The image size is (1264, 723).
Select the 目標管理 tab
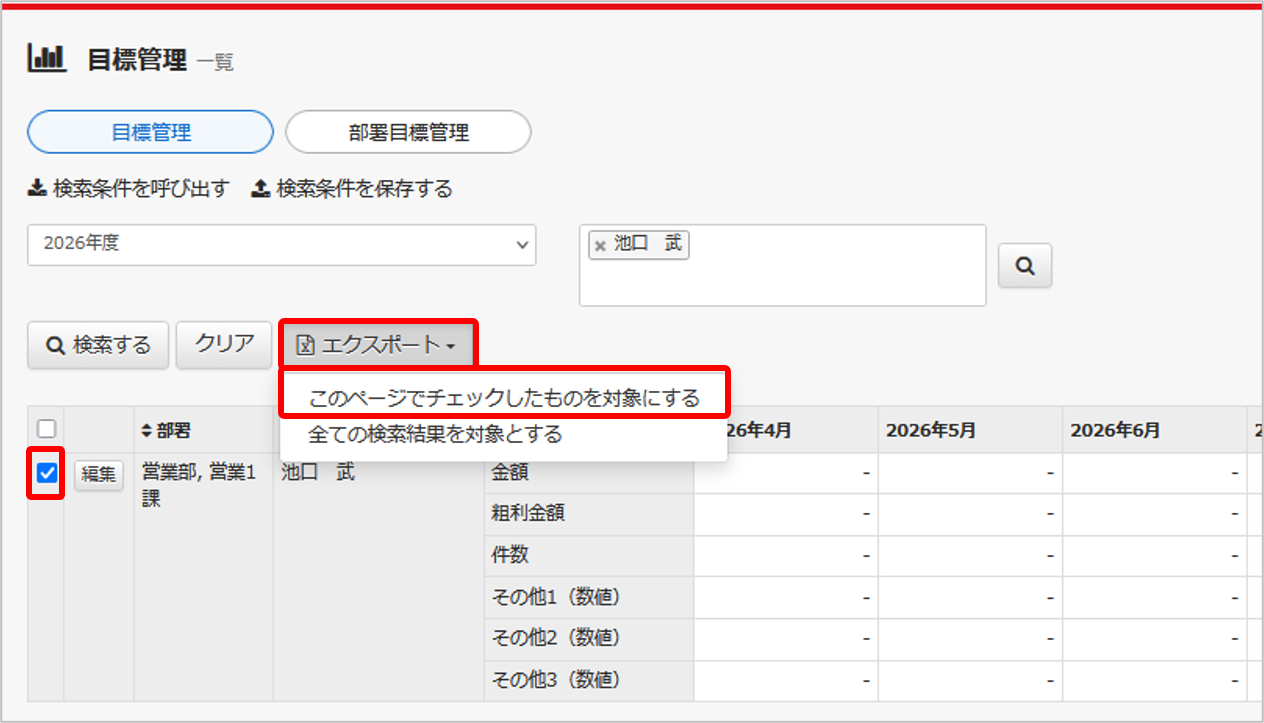click(150, 132)
